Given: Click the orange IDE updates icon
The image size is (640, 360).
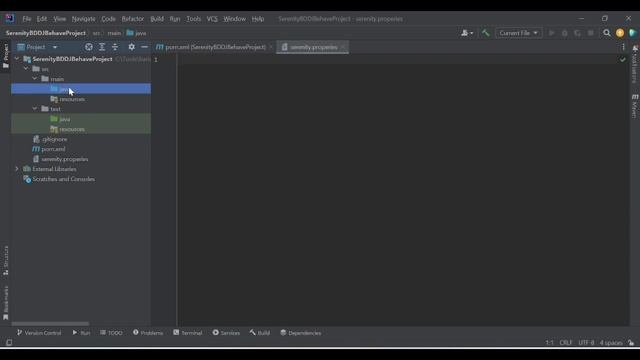Looking at the screenshot, I should (x=620, y=33).
